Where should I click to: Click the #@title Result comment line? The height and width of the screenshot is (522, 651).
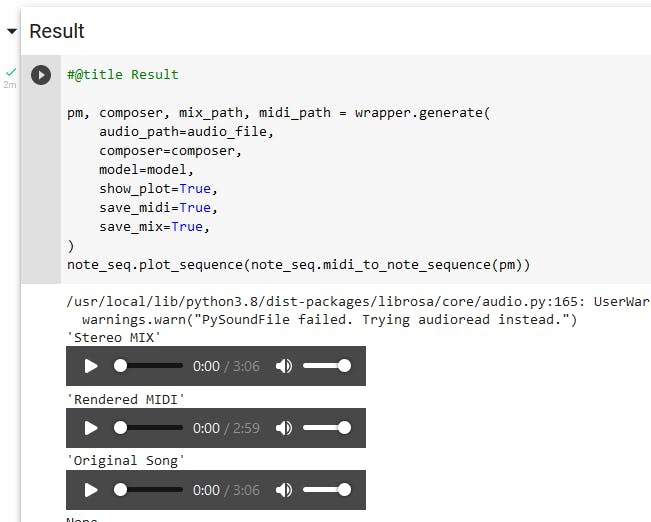click(123, 75)
